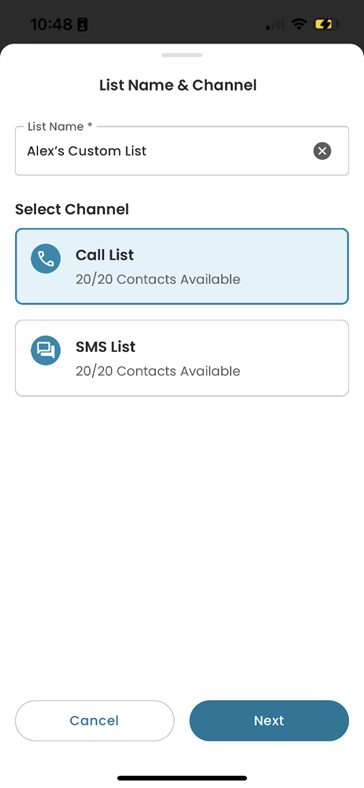Tap 20/20 Contacts Available under Call List

coord(158,279)
